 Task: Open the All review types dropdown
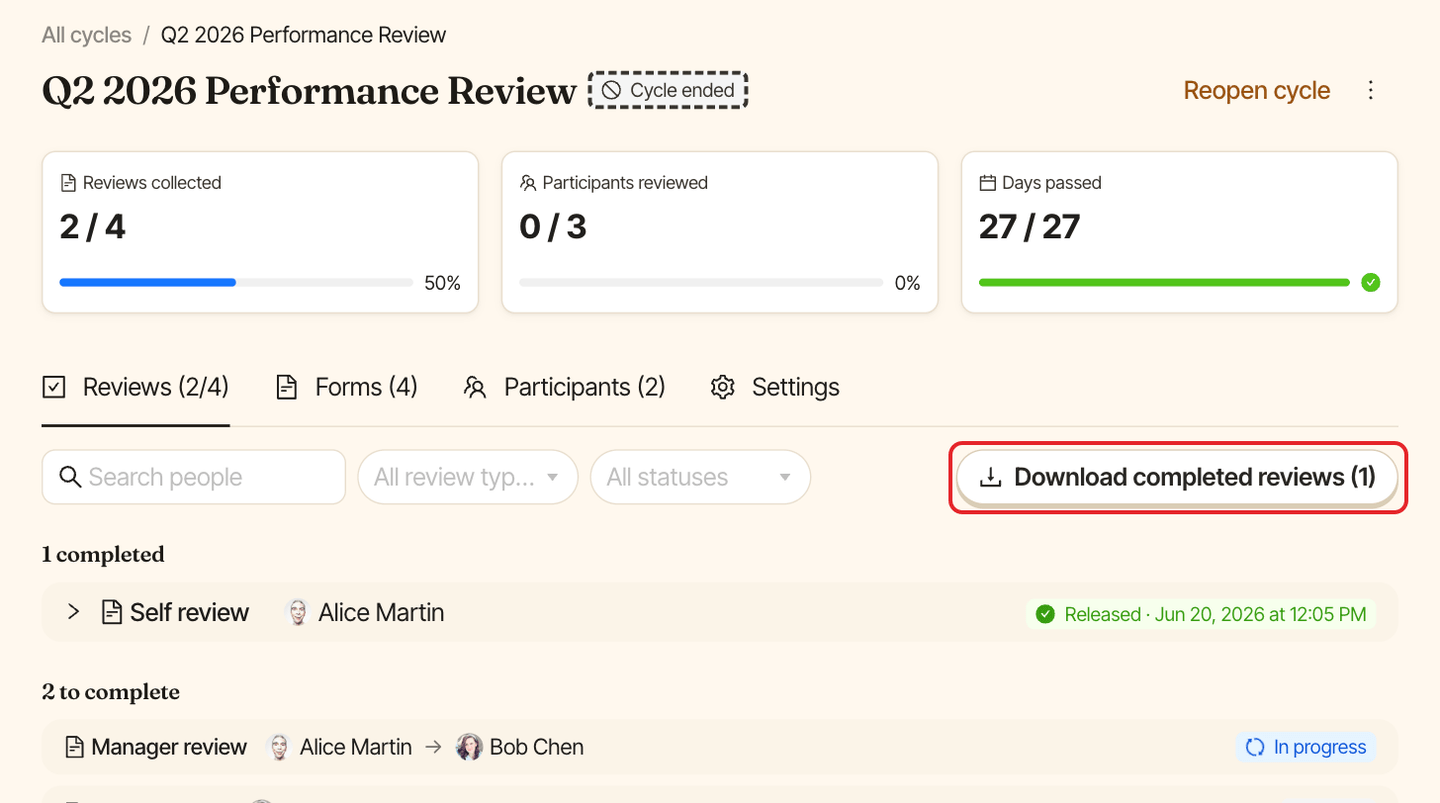[468, 477]
